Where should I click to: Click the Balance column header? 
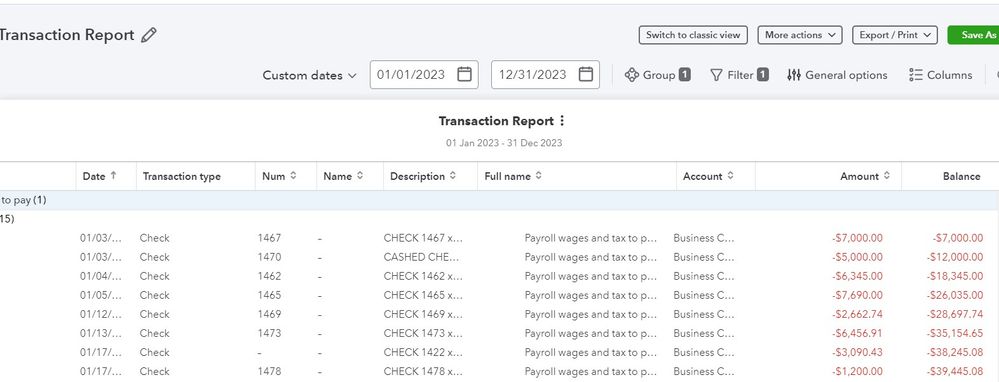click(x=961, y=176)
